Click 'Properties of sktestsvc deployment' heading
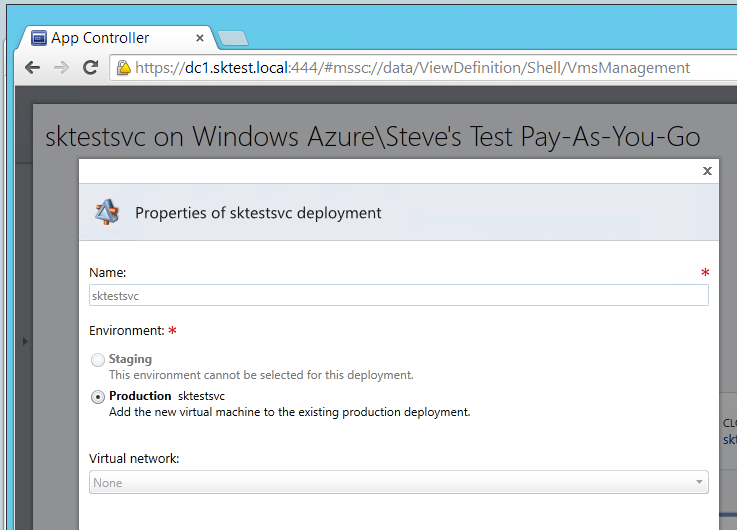 [x=258, y=213]
